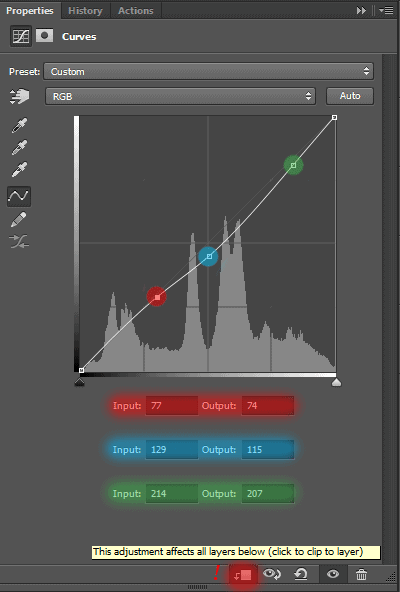Open the RGB channel dropdown
Viewport: 400px width, 592px height.
pyautogui.click(x=180, y=96)
